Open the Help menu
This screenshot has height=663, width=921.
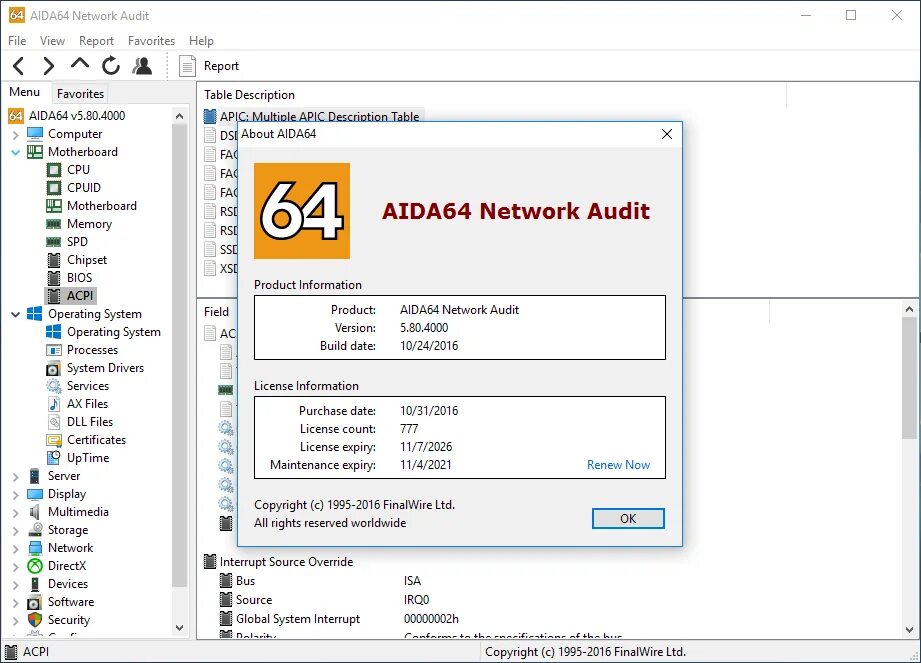click(x=201, y=41)
